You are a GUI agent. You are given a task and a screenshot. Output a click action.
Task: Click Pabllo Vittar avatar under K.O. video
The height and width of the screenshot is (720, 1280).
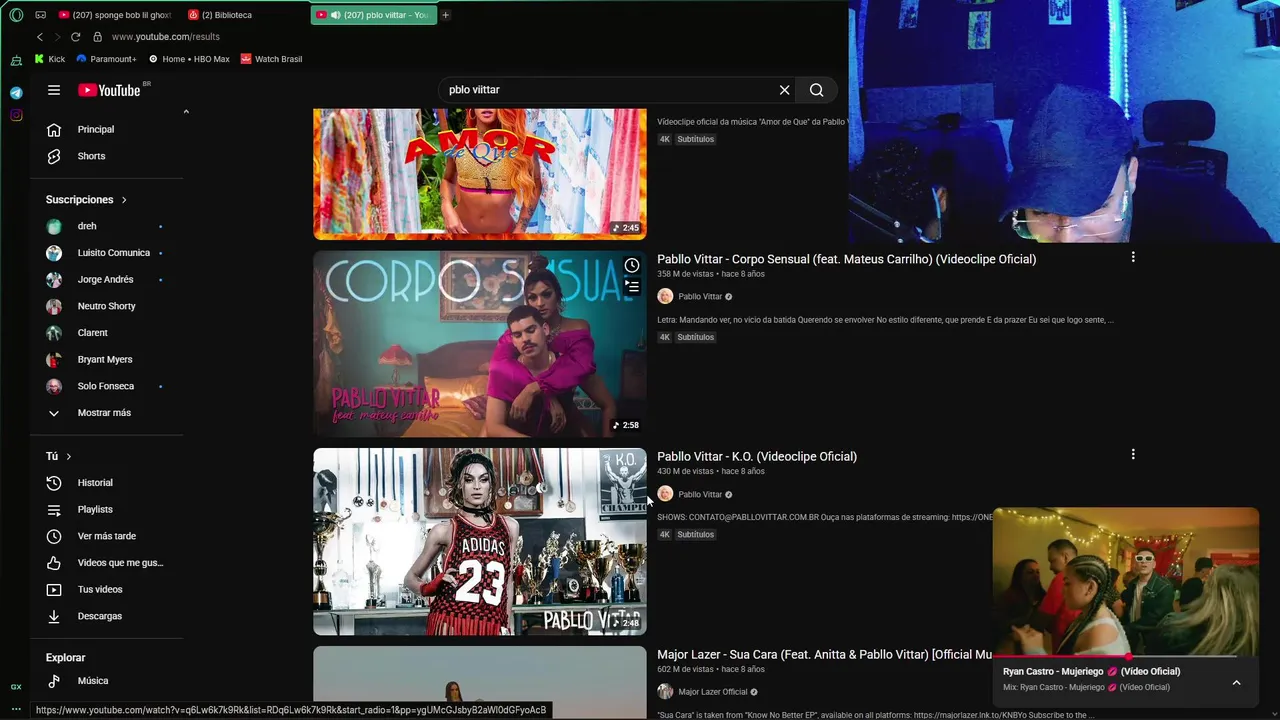(665, 494)
